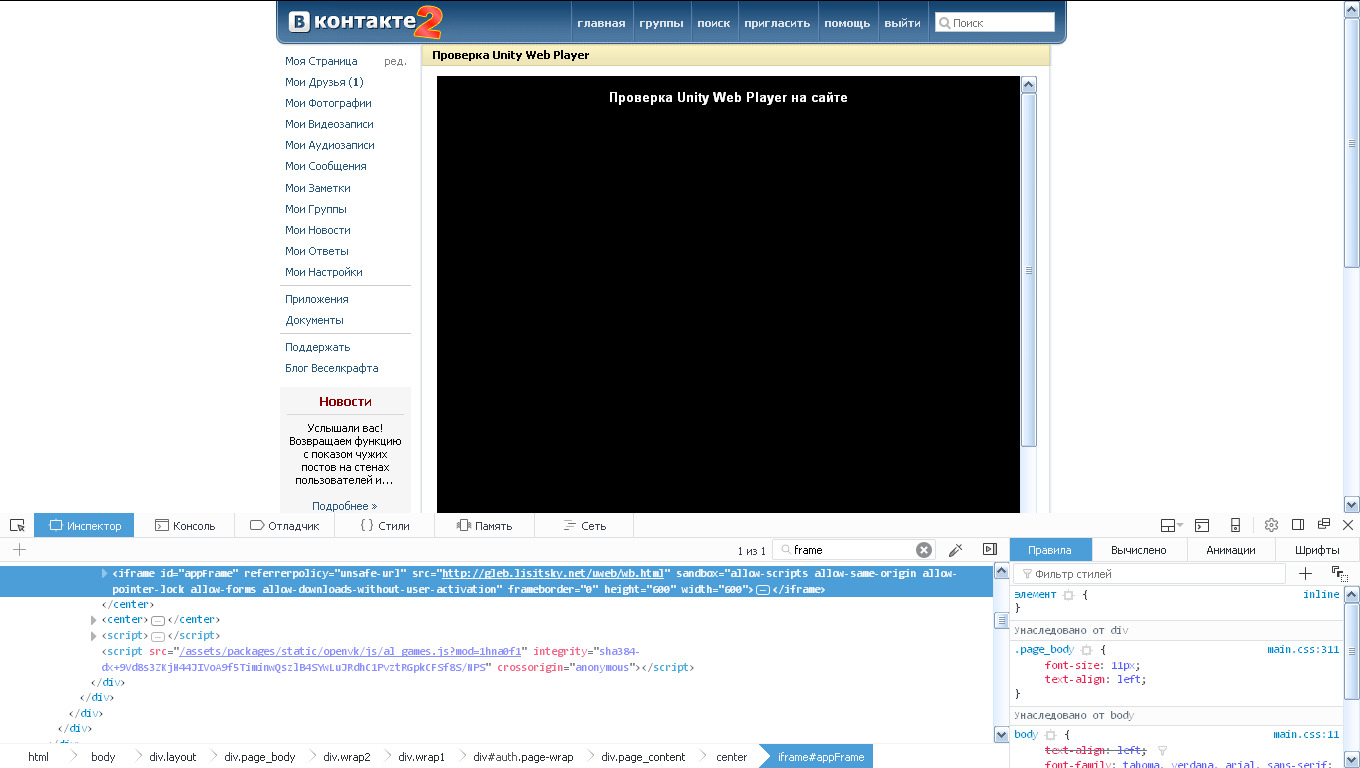Open the Память tab

click(485, 525)
